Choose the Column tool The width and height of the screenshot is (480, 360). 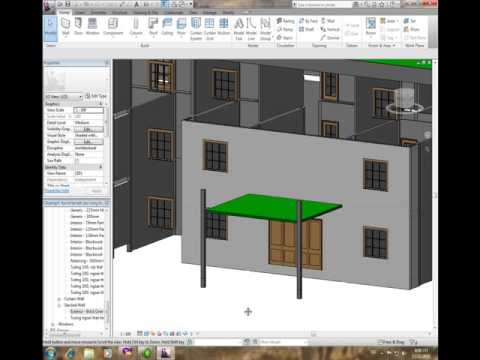click(x=136, y=27)
